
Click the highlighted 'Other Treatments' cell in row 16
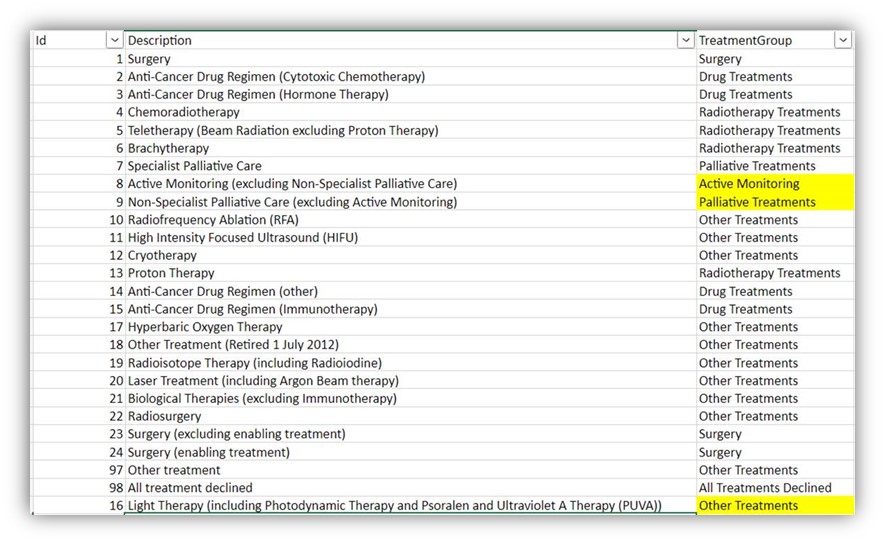(776, 506)
